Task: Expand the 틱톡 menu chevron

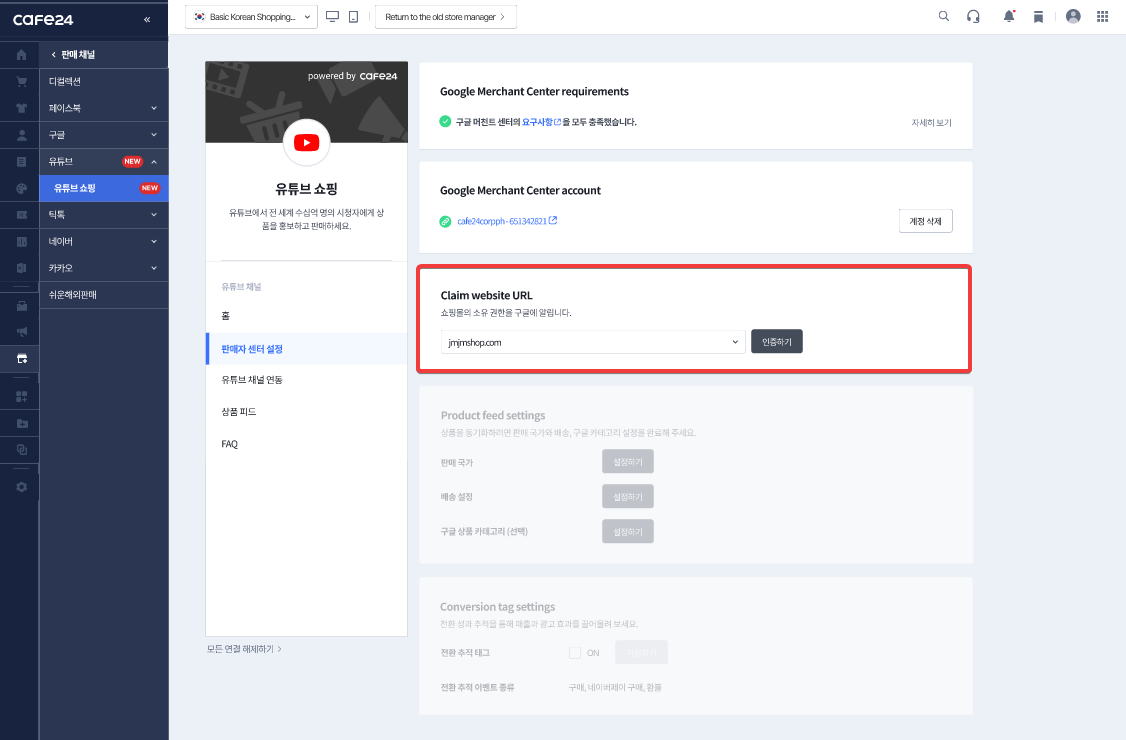Action: [154, 215]
